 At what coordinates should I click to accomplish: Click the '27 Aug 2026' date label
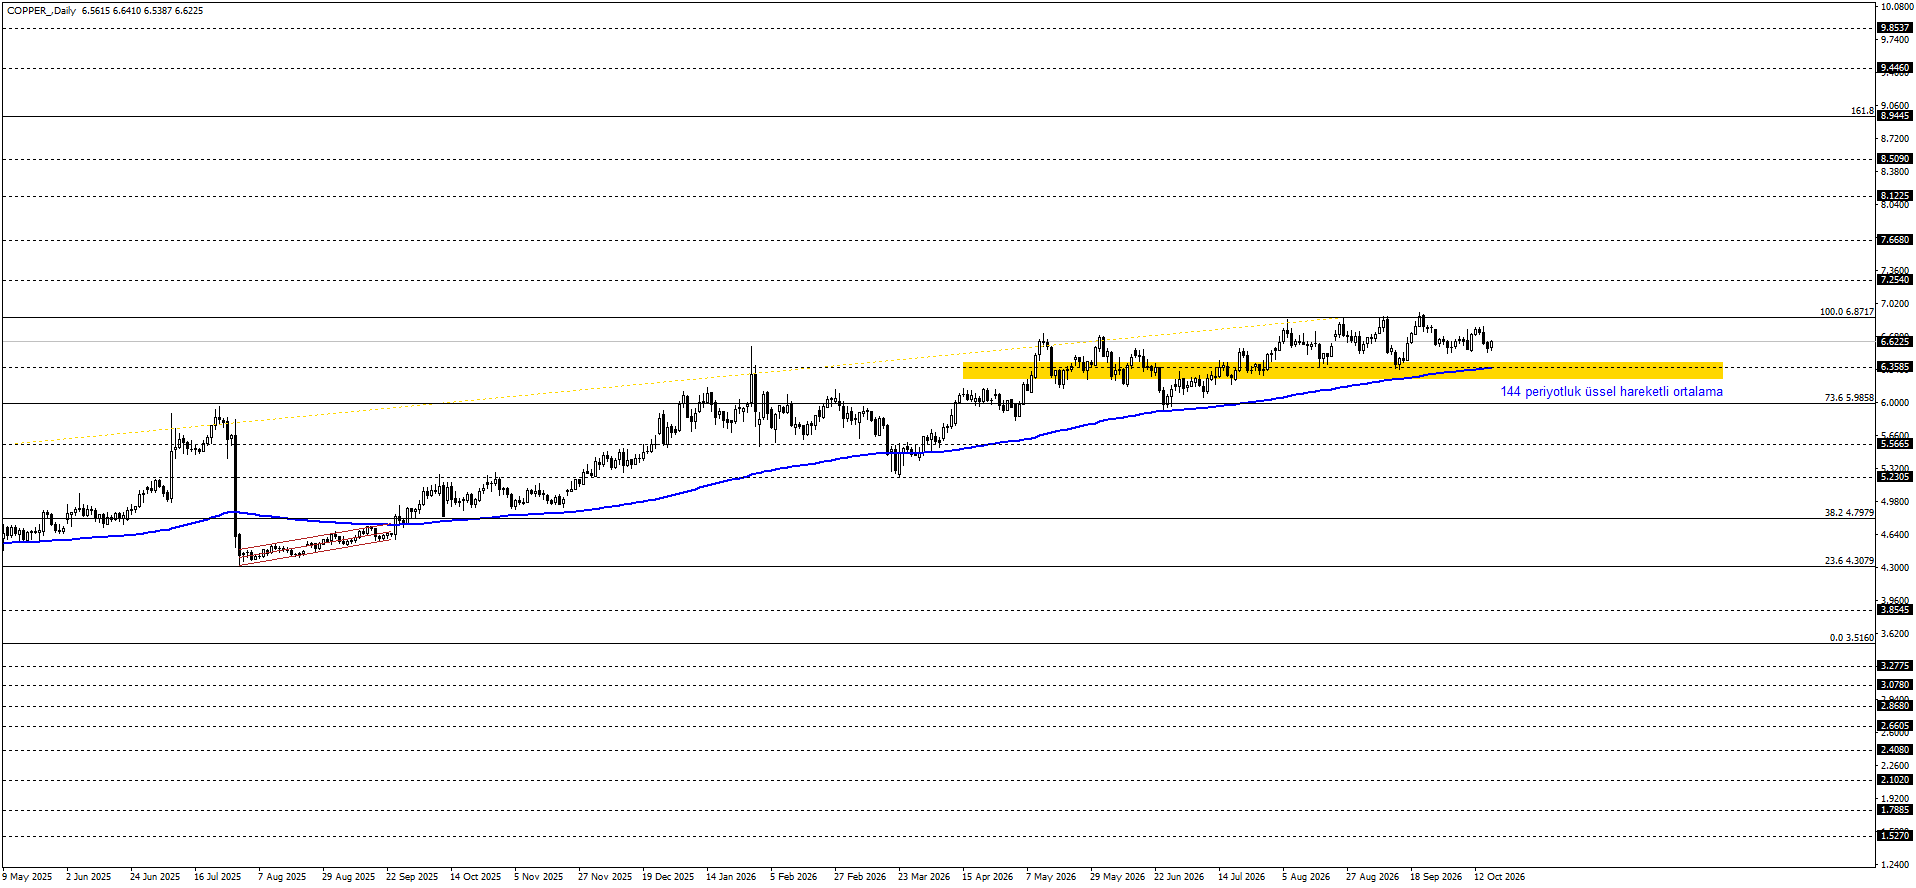1372,877
